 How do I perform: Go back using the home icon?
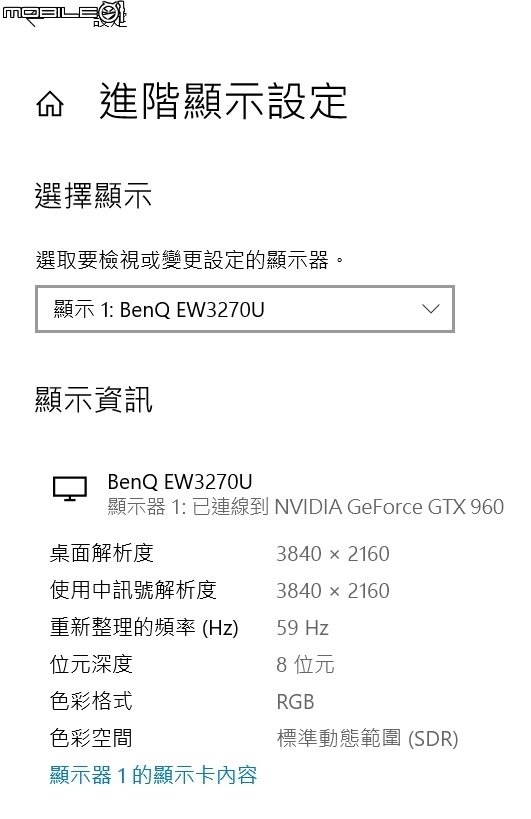click(x=50, y=103)
